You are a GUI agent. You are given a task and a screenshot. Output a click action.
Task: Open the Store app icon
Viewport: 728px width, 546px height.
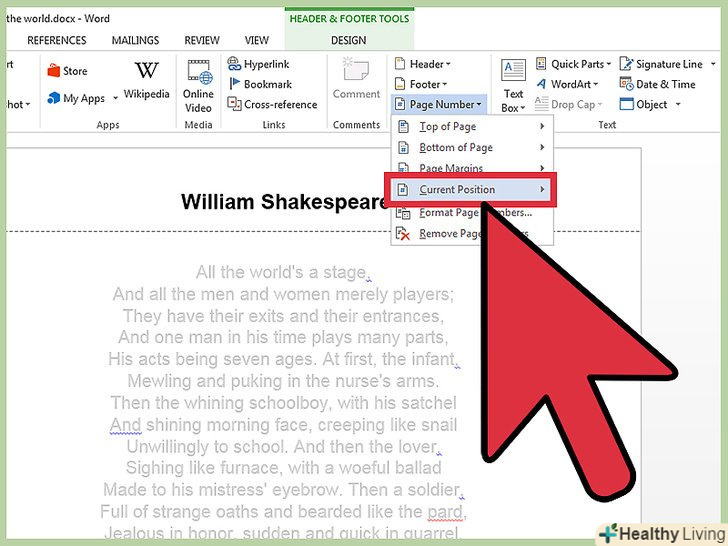53,71
